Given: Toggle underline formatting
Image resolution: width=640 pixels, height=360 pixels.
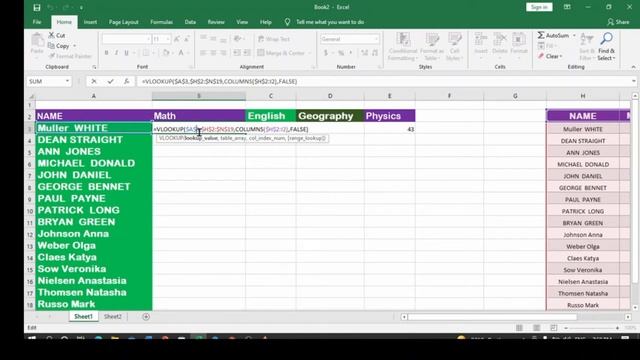Looking at the screenshot, I should coord(127,53).
